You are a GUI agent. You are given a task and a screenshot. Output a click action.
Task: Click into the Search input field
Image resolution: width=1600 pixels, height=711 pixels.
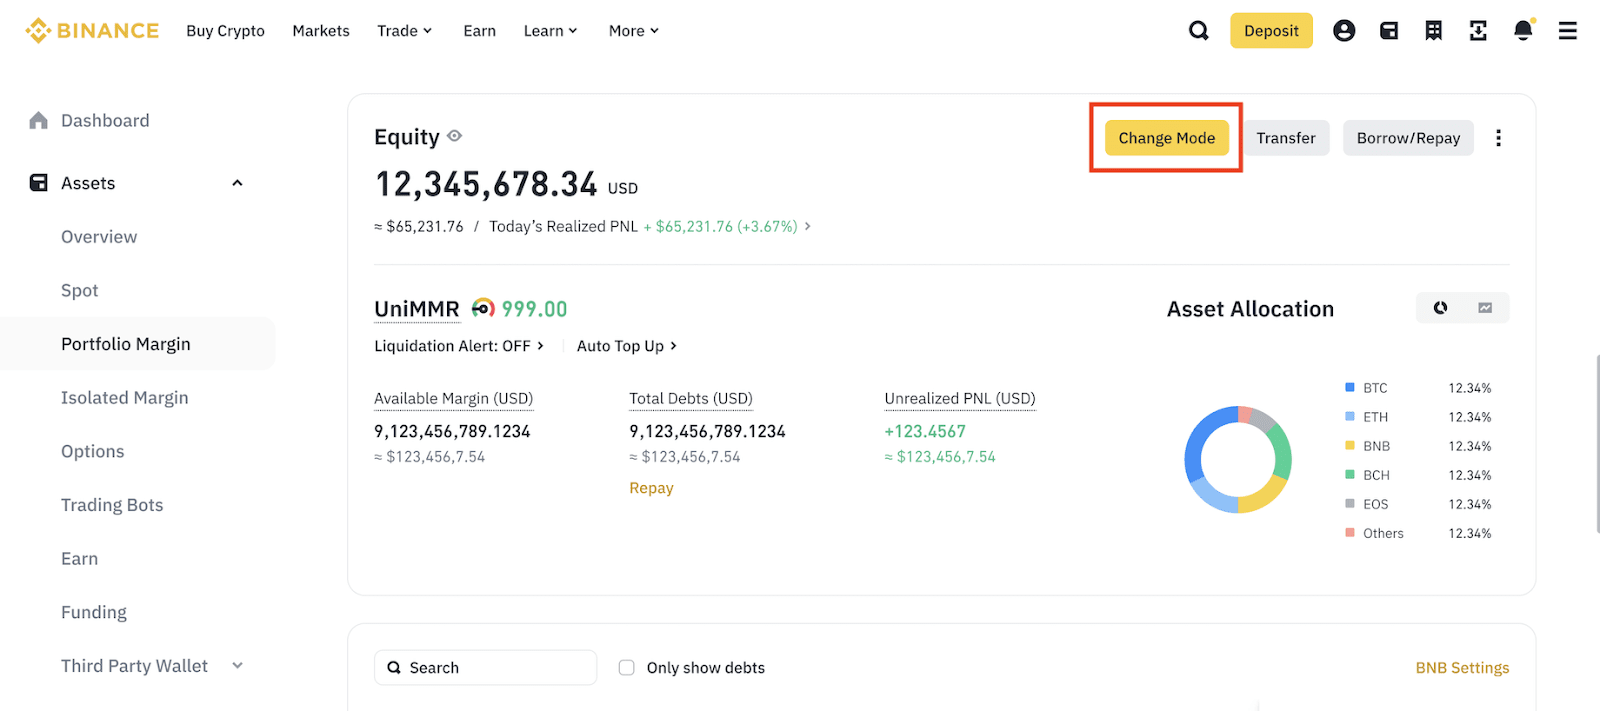(486, 668)
